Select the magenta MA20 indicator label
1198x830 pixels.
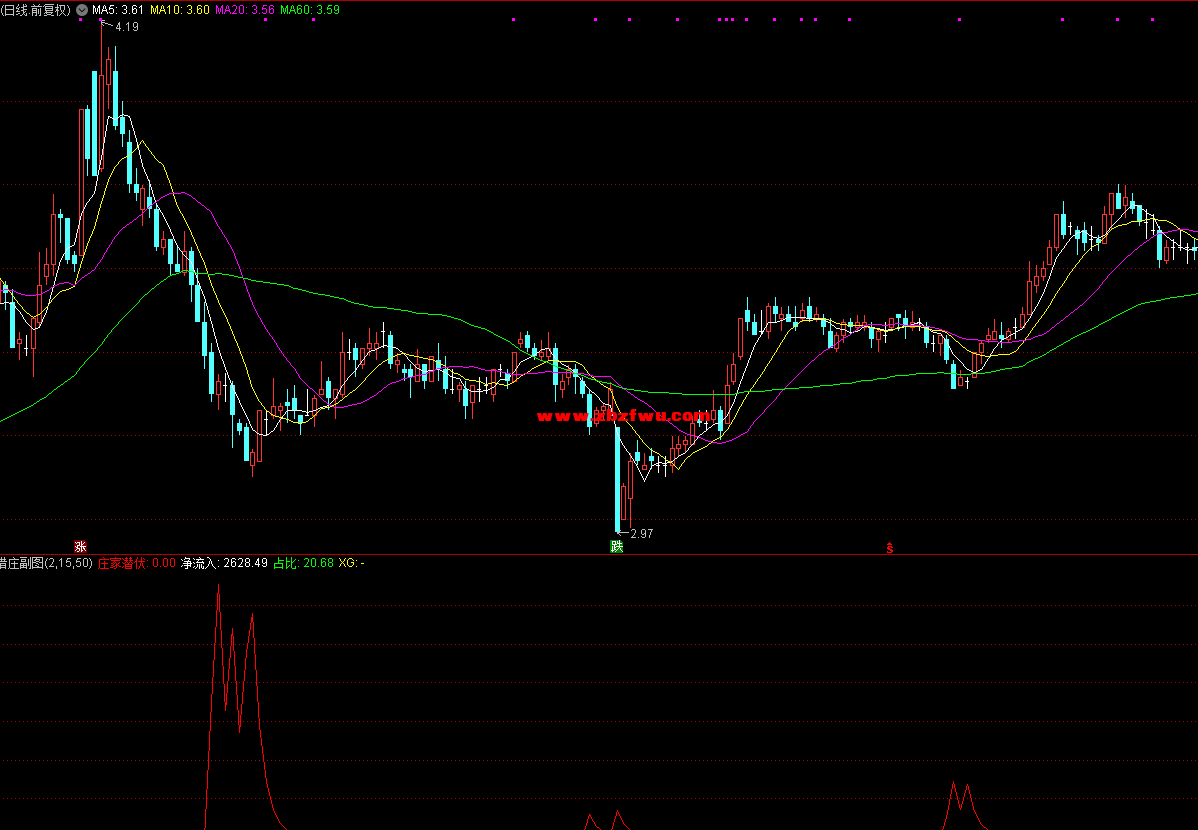(245, 10)
